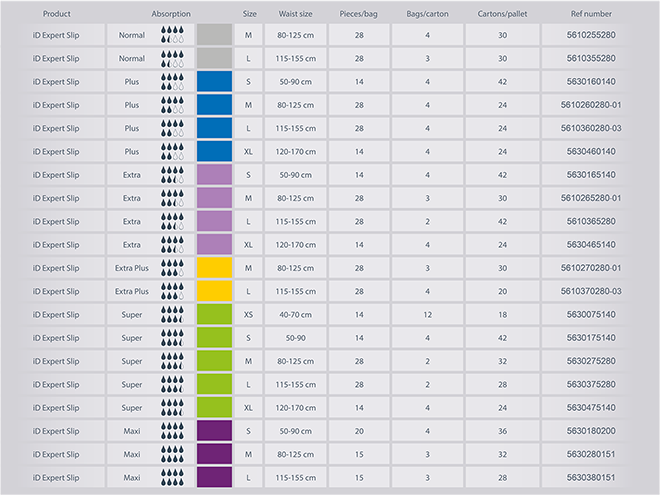The height and width of the screenshot is (495, 660).
Task: Click droplet absorption icon in row 5610270280-01
Action: 172,268
